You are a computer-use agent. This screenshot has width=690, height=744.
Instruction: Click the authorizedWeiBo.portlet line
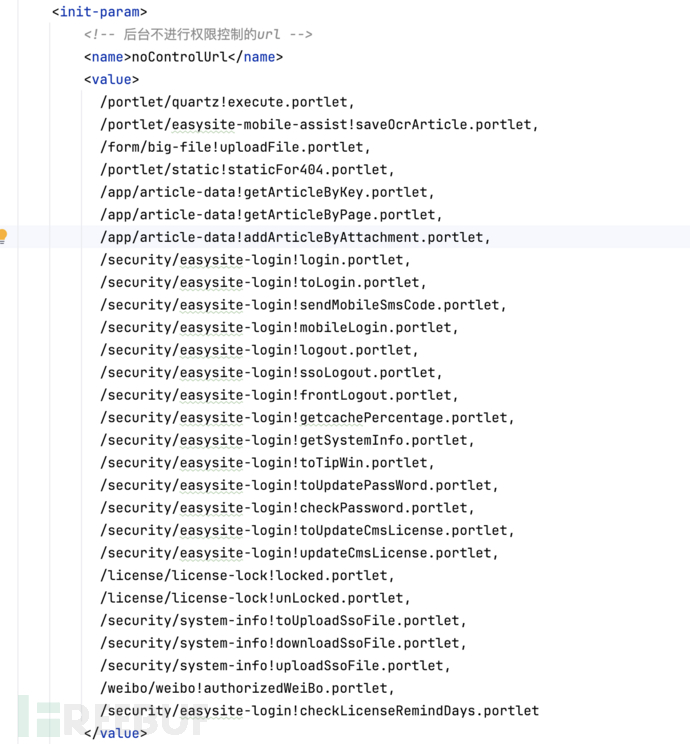tap(247, 688)
